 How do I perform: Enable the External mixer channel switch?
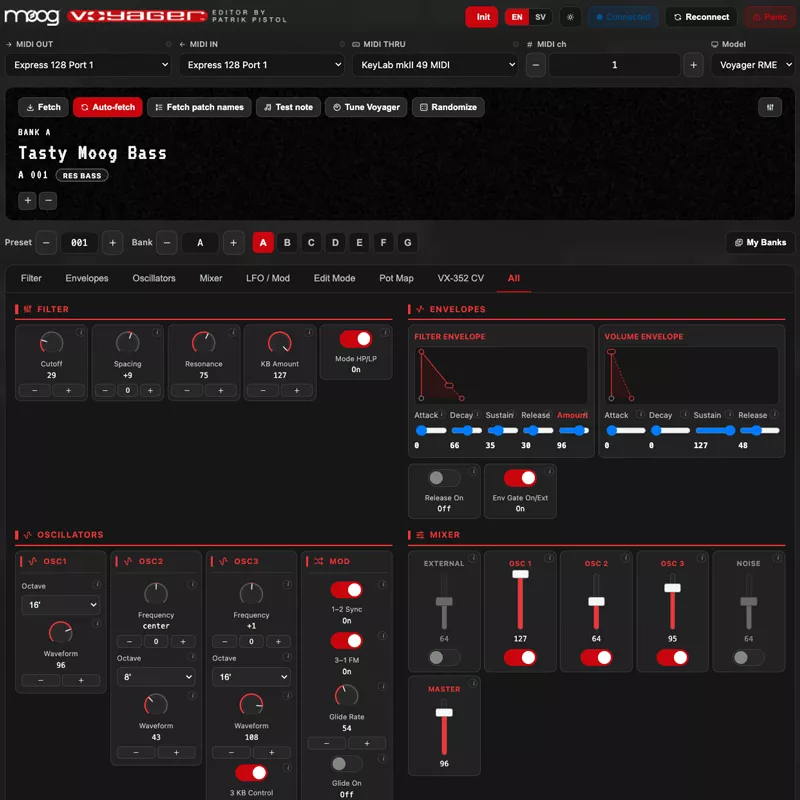click(x=444, y=657)
